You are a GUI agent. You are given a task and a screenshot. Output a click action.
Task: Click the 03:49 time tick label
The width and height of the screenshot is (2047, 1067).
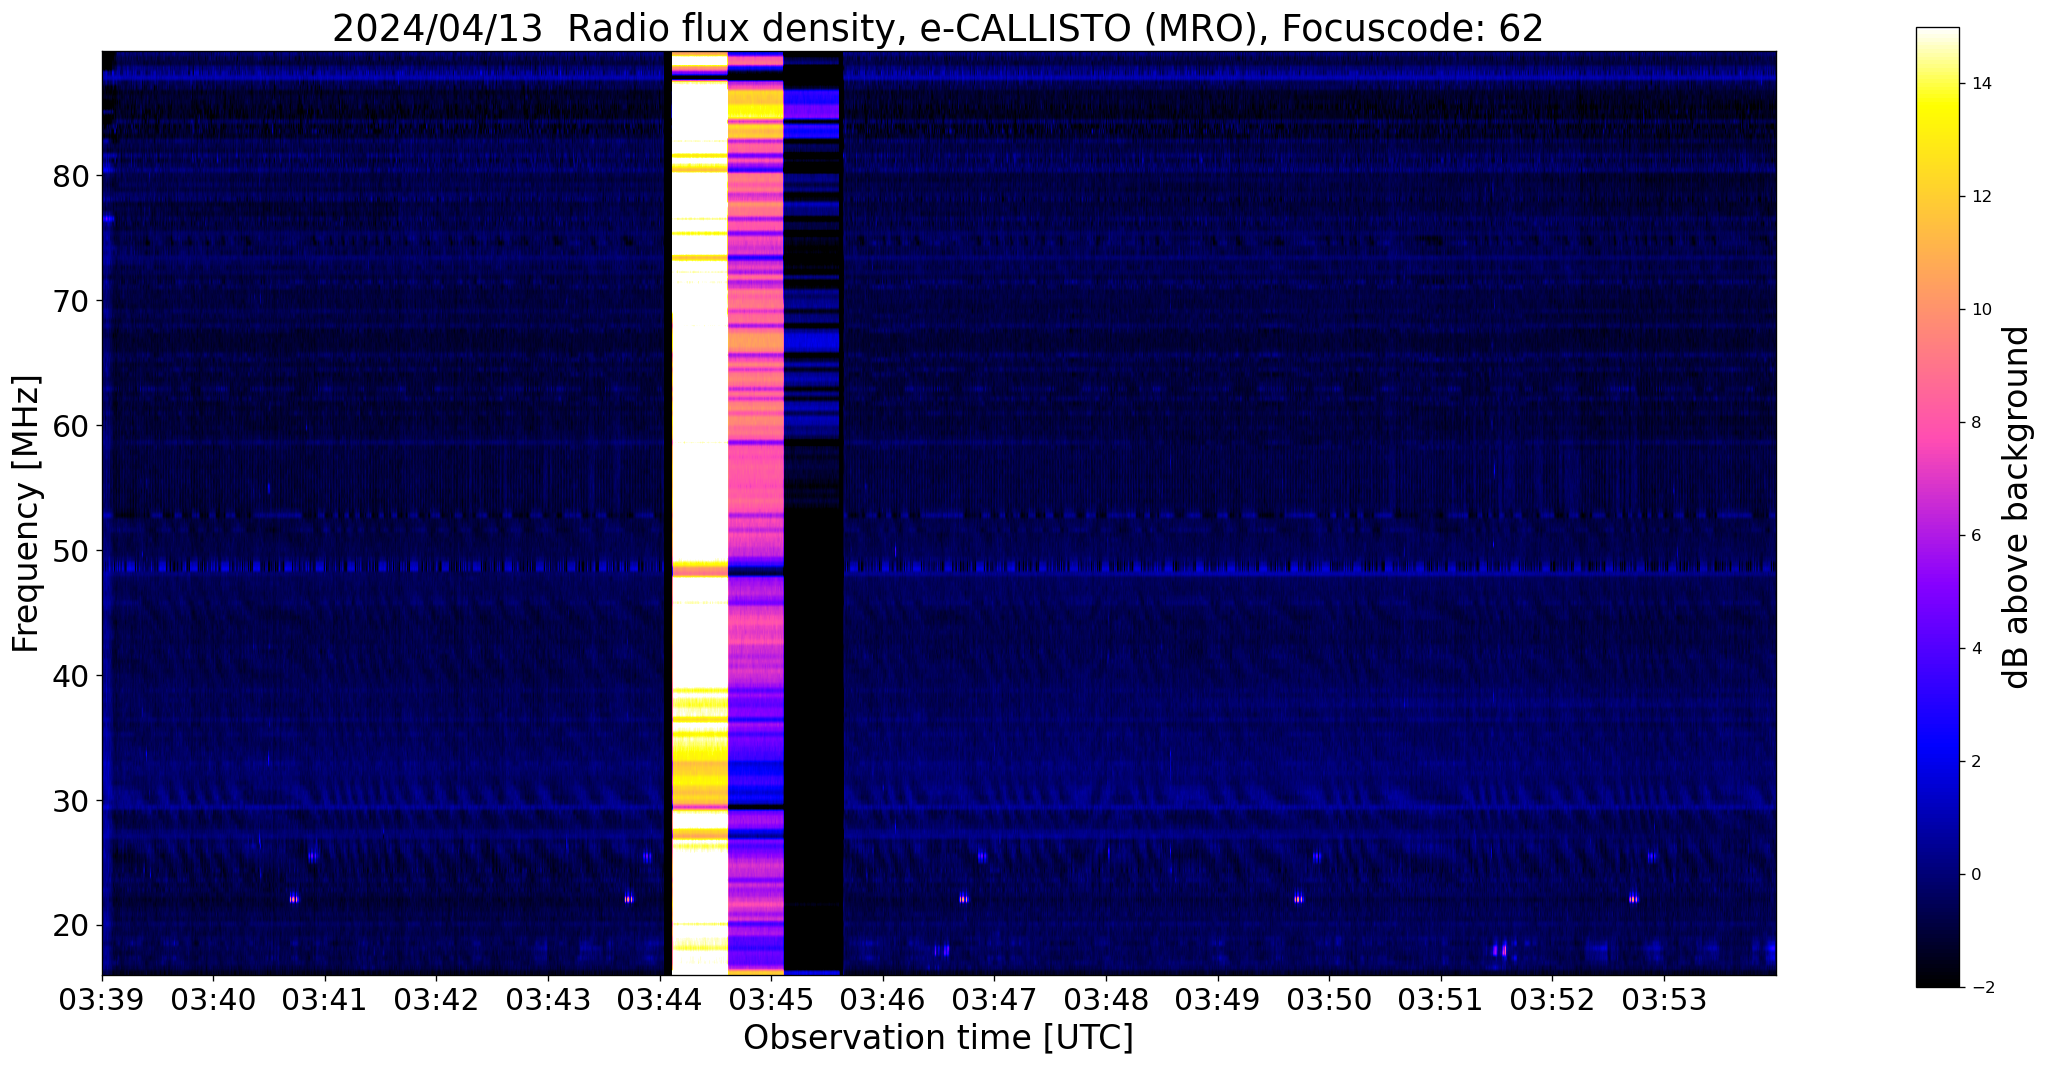point(1218,1001)
